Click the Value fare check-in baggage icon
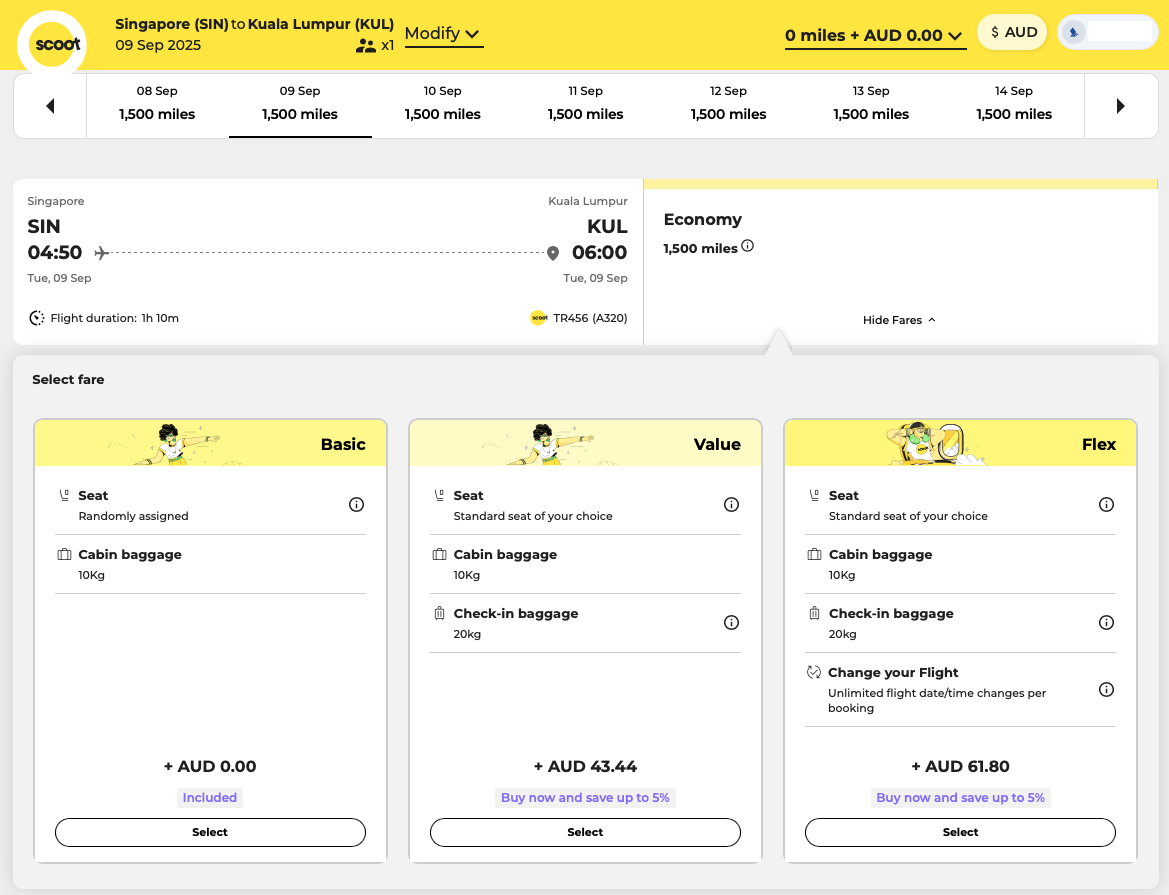Viewport: 1169px width, 895px height. 440,613
